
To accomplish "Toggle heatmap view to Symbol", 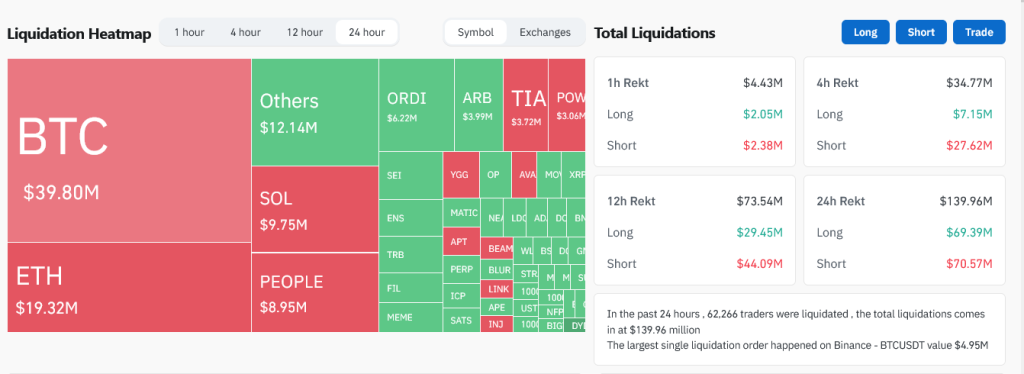I will coord(475,33).
